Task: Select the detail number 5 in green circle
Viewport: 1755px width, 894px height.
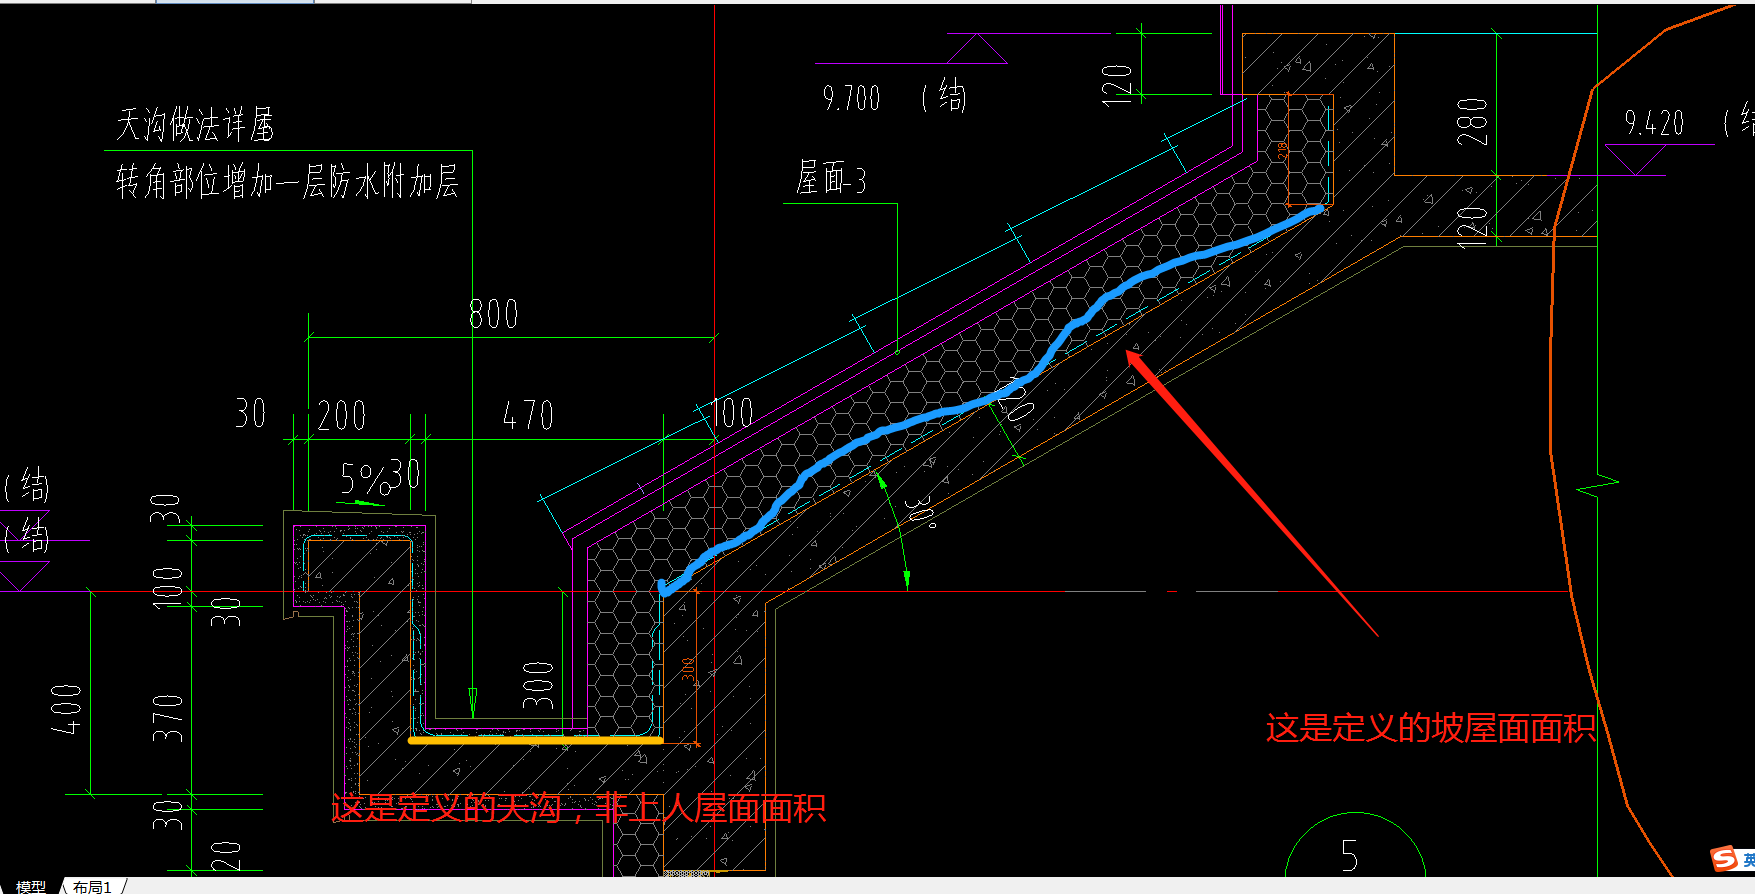Action: coord(1350,856)
